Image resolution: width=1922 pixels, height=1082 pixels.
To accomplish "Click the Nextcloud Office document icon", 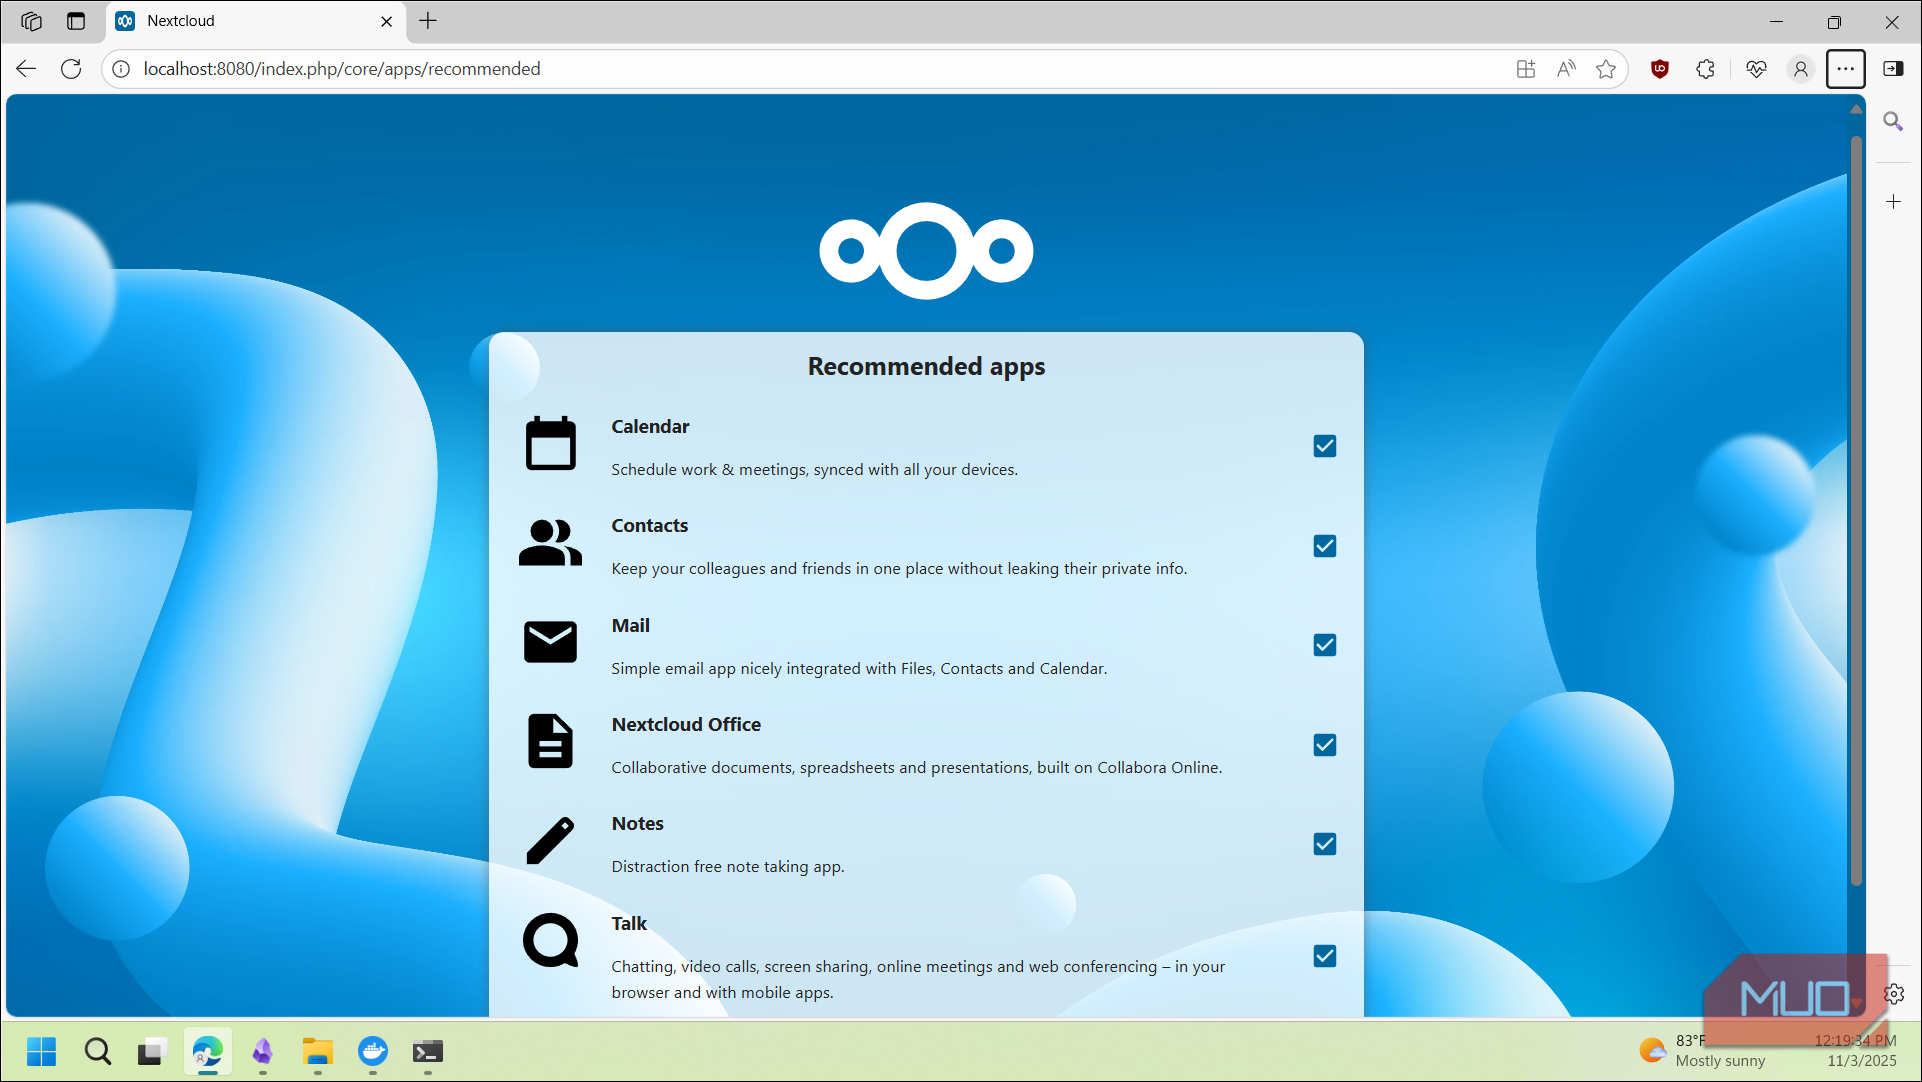I will pyautogui.click(x=550, y=741).
